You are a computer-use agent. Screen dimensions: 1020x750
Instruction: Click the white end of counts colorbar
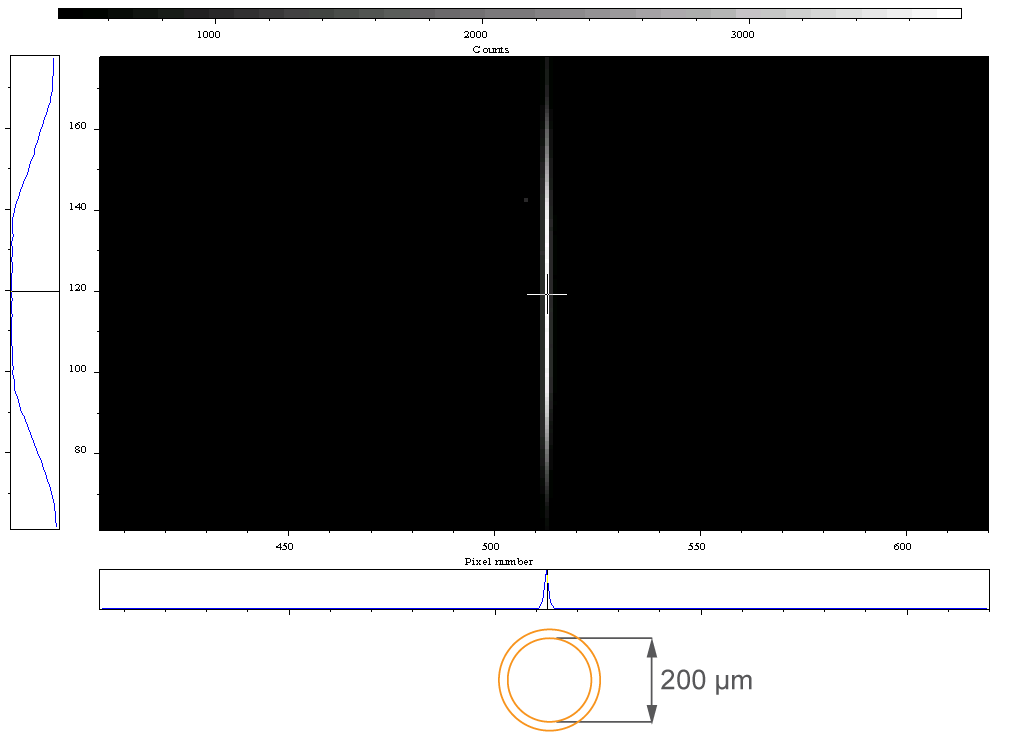(946, 13)
